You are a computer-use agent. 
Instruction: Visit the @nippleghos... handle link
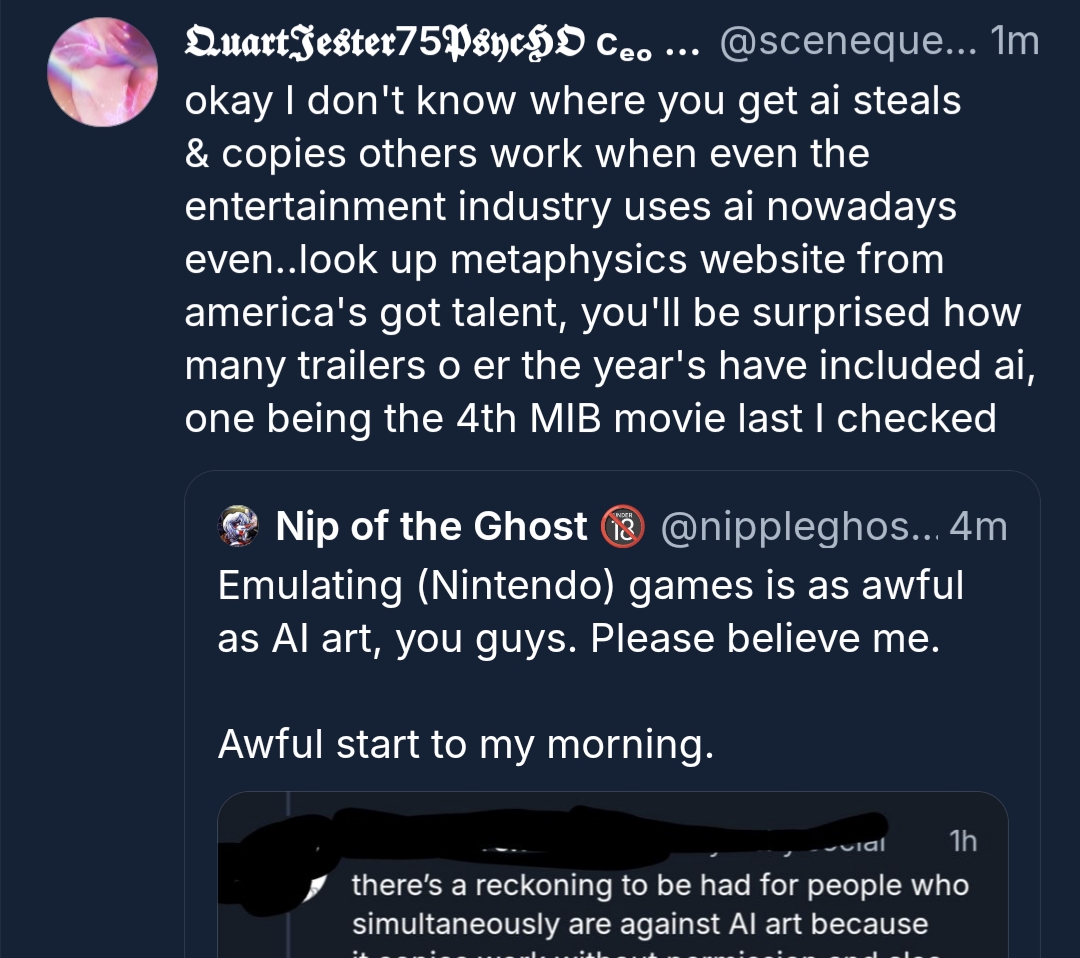[x=796, y=526]
